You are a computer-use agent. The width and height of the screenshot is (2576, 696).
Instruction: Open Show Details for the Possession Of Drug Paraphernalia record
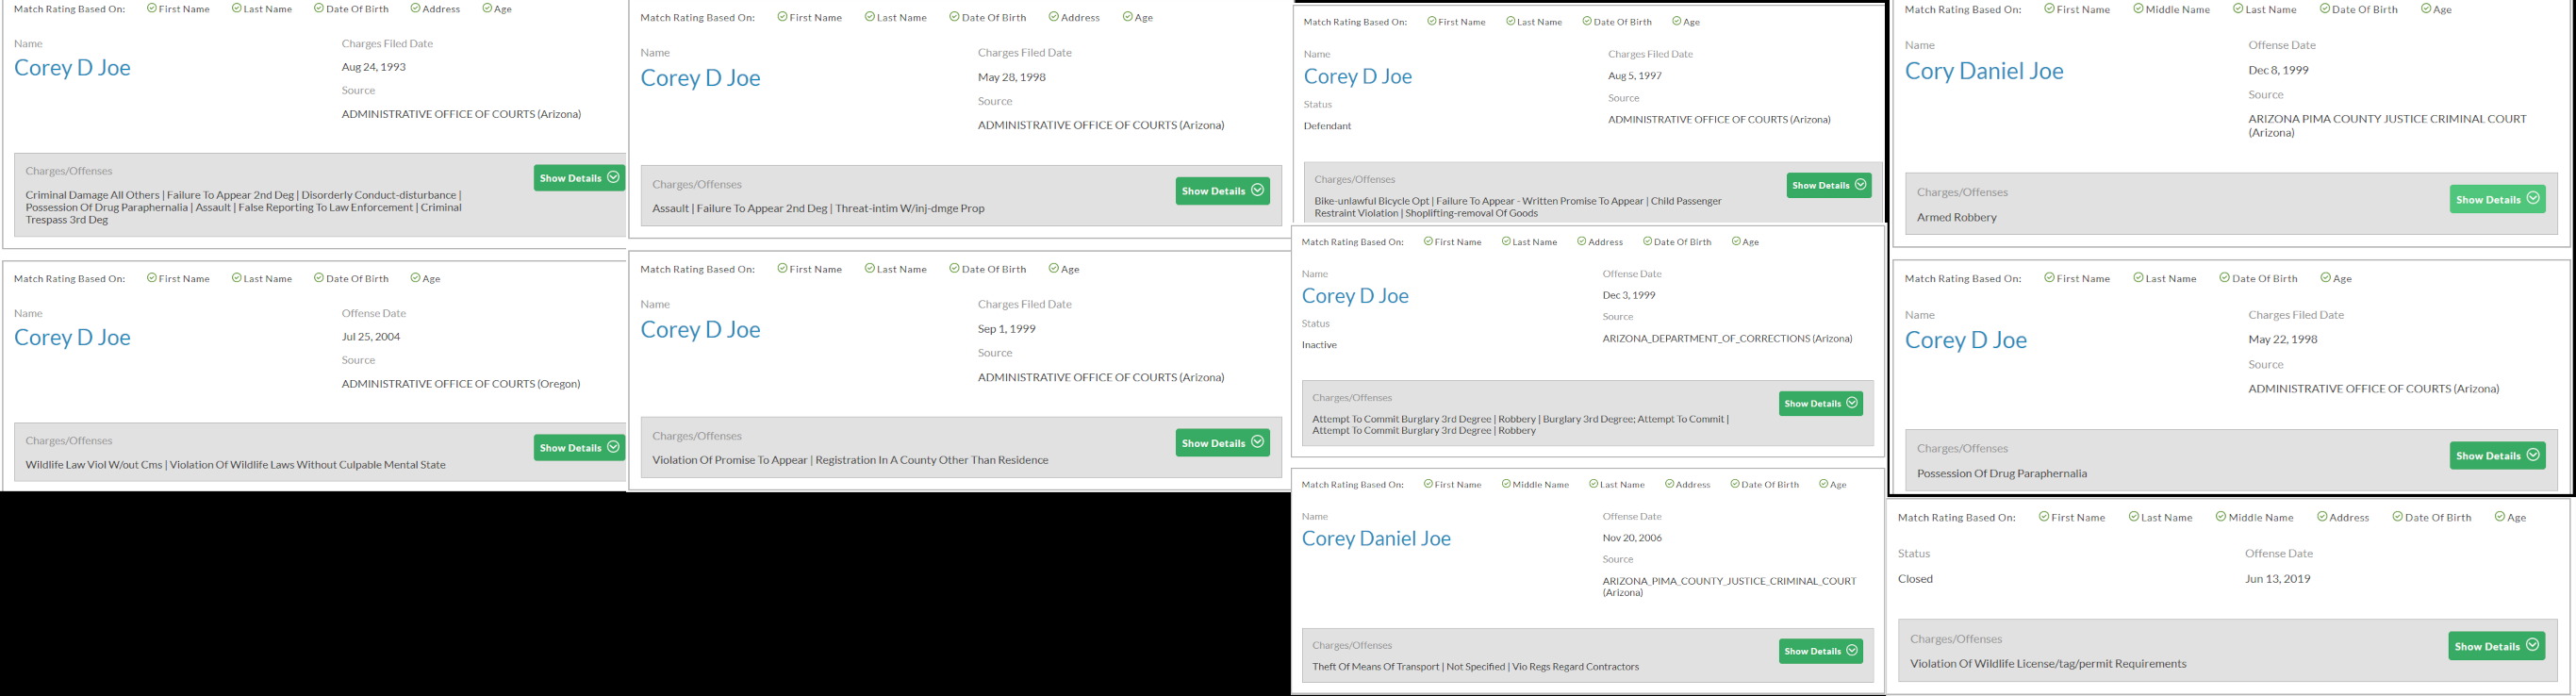2497,456
